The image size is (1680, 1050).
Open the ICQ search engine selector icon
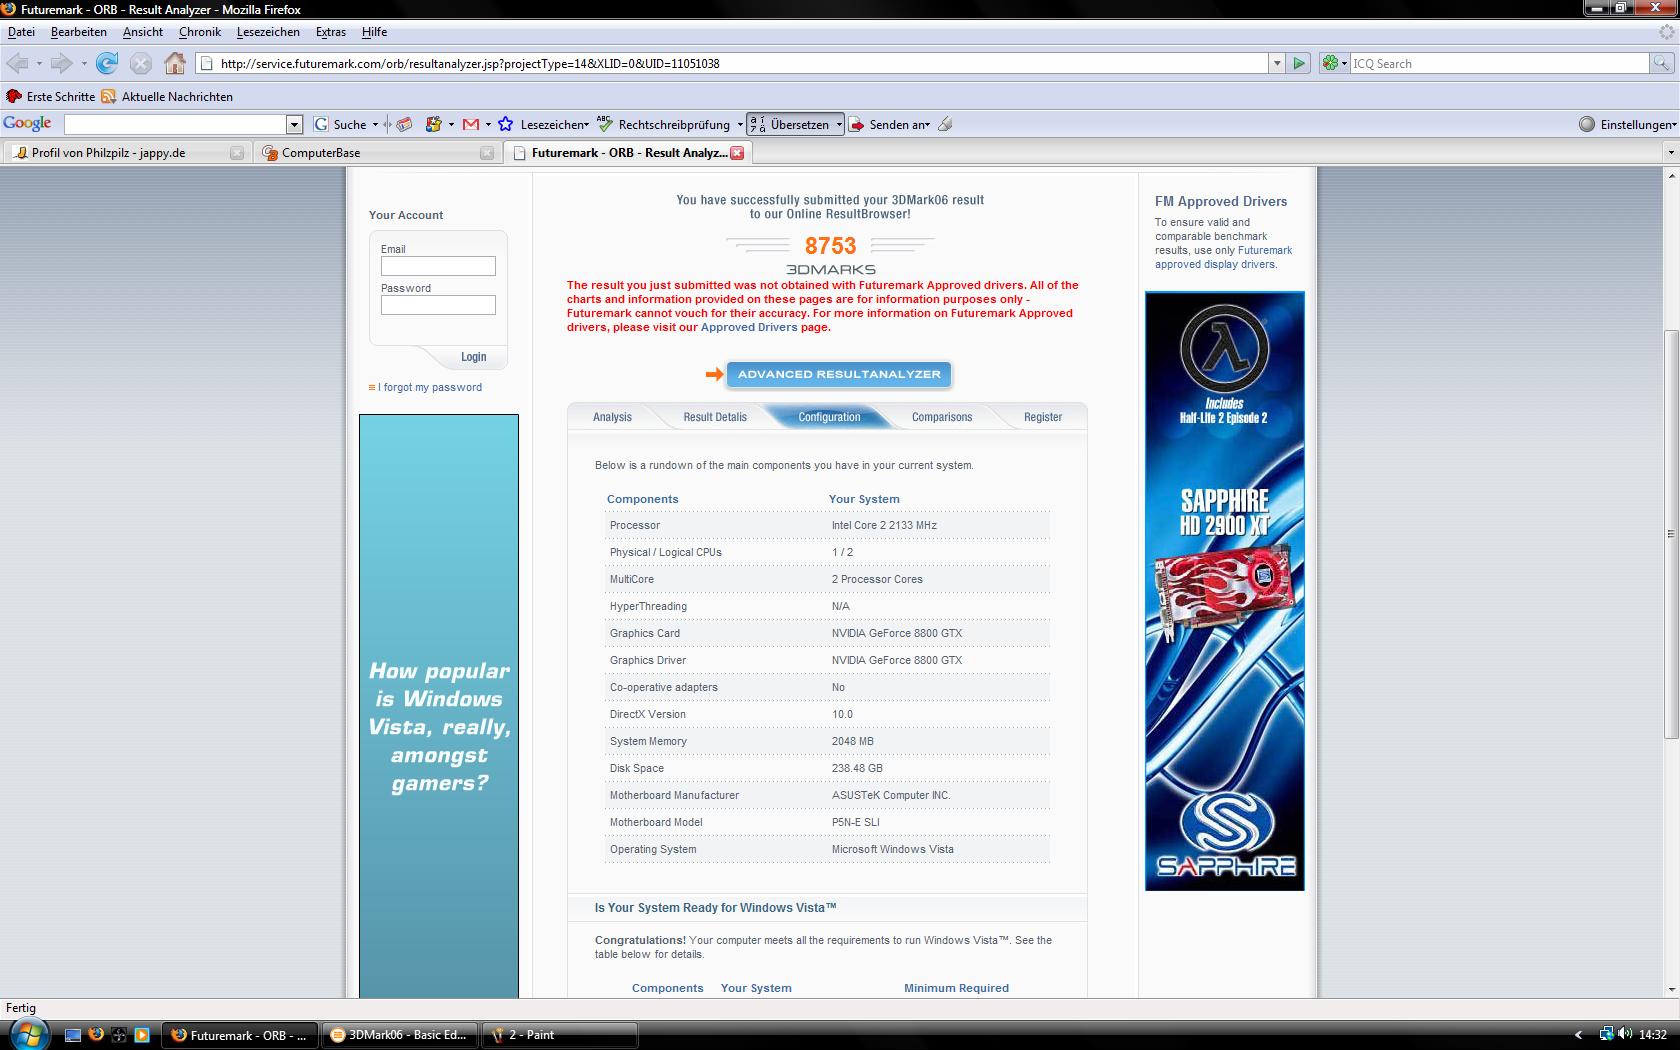(1334, 63)
